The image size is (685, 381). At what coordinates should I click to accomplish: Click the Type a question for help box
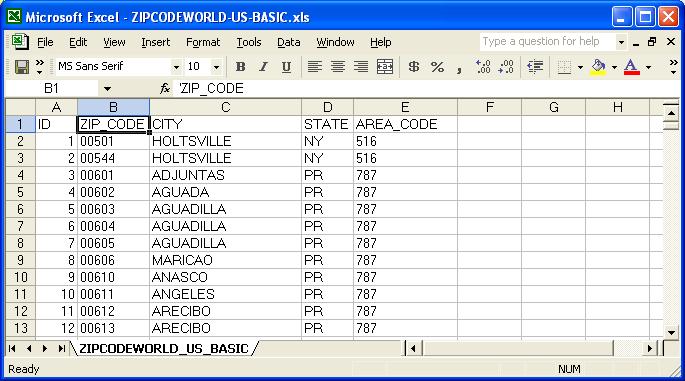[x=548, y=42]
